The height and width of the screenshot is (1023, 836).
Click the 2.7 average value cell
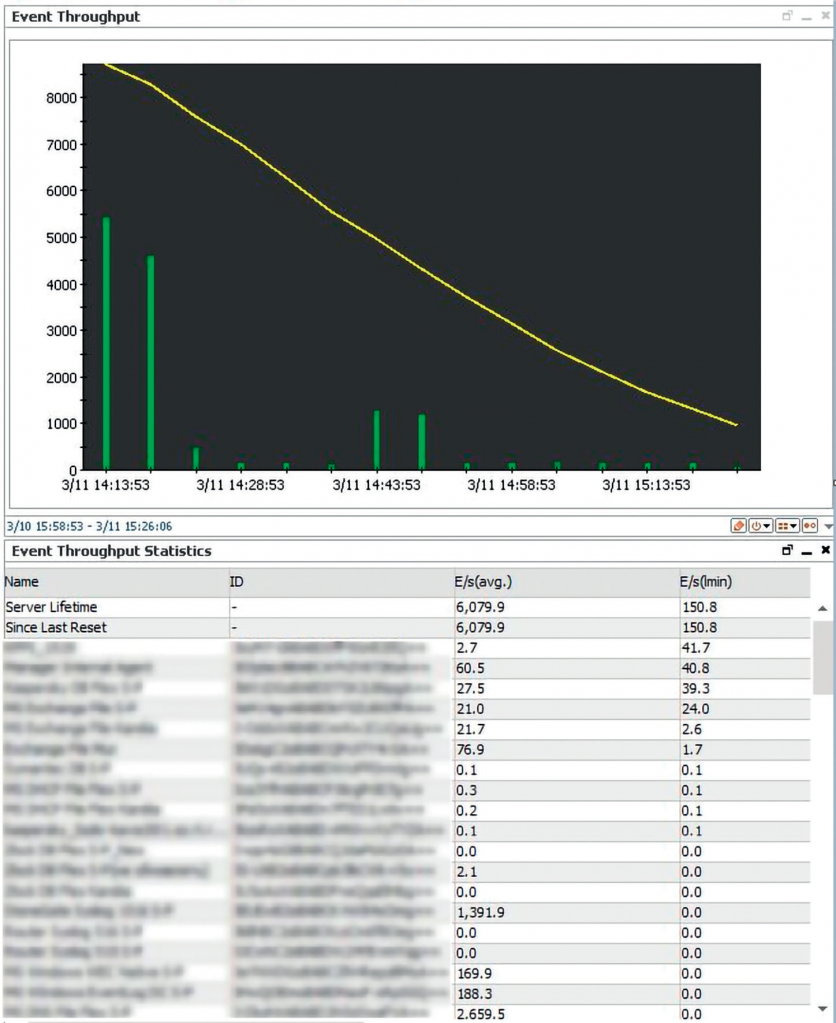[566, 648]
